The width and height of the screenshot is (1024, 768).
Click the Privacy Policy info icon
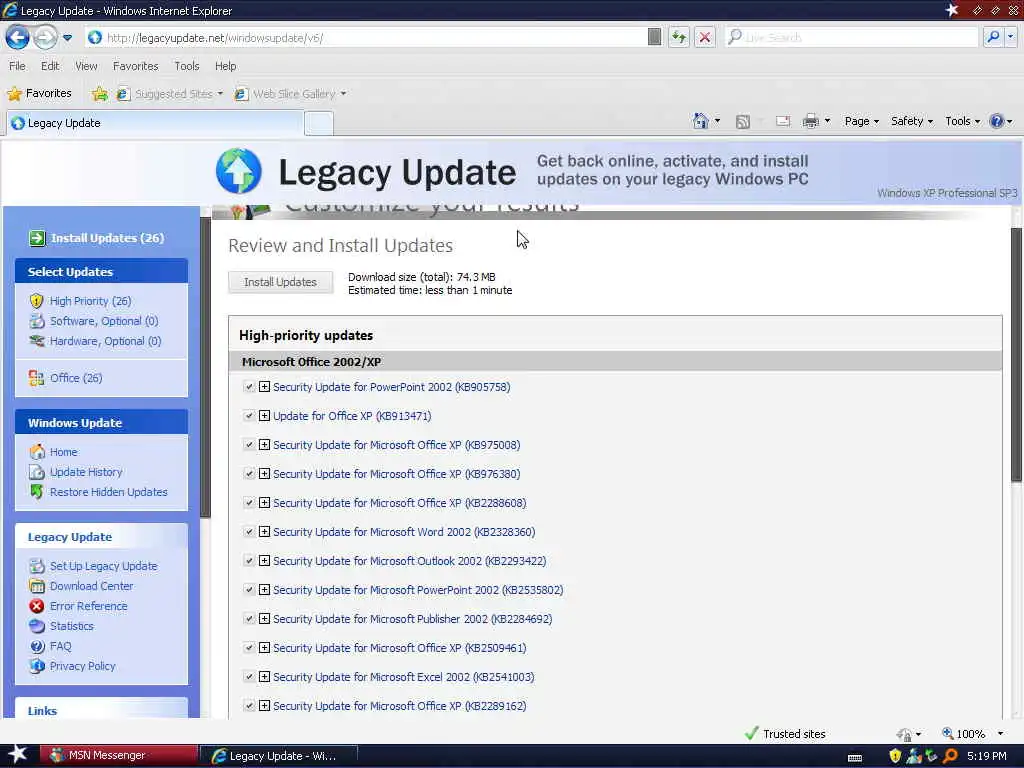tap(37, 666)
